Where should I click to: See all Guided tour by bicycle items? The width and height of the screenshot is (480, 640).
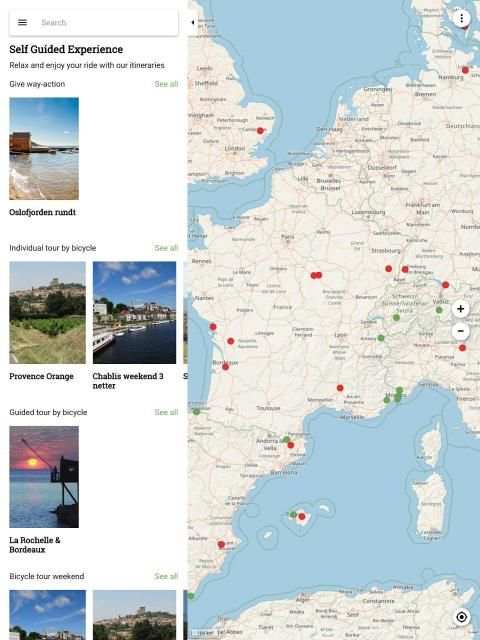[166, 412]
